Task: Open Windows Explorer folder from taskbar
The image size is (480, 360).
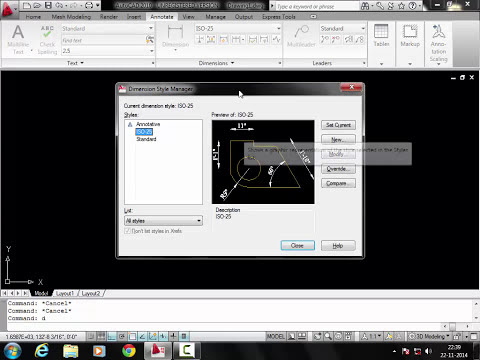Action: (70, 351)
